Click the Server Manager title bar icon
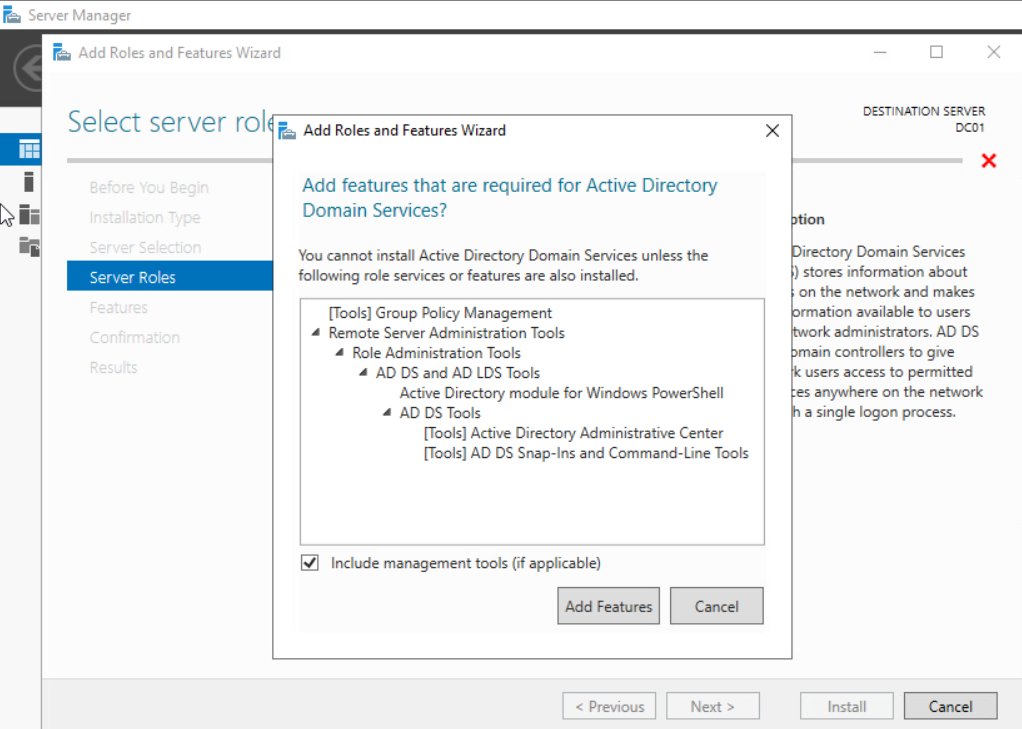Viewport: 1022px width, 729px height. tap(12, 14)
